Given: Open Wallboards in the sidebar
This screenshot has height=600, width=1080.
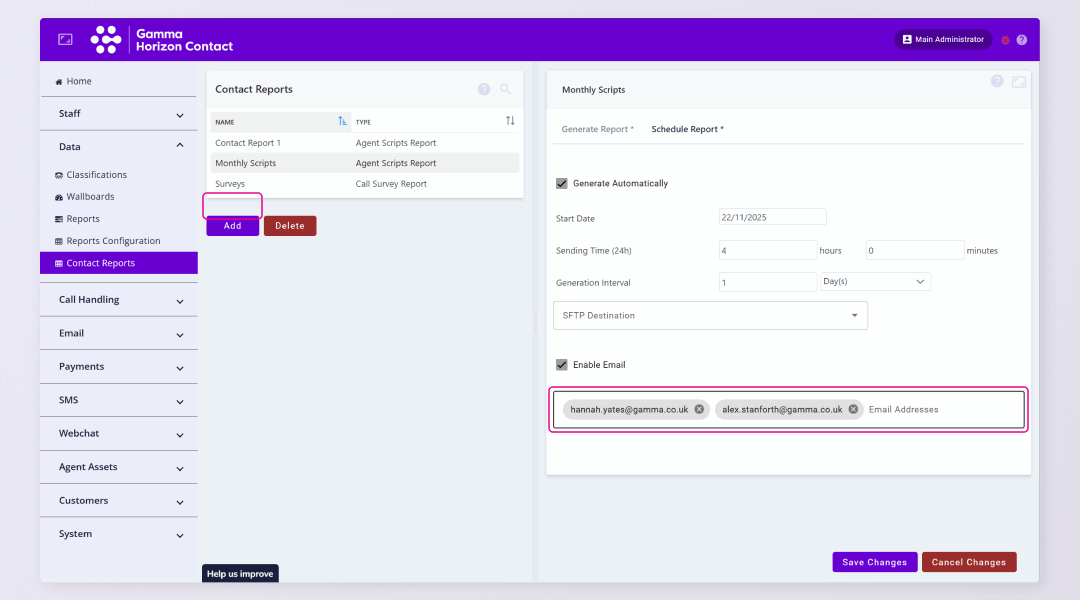Looking at the screenshot, I should (x=90, y=197).
